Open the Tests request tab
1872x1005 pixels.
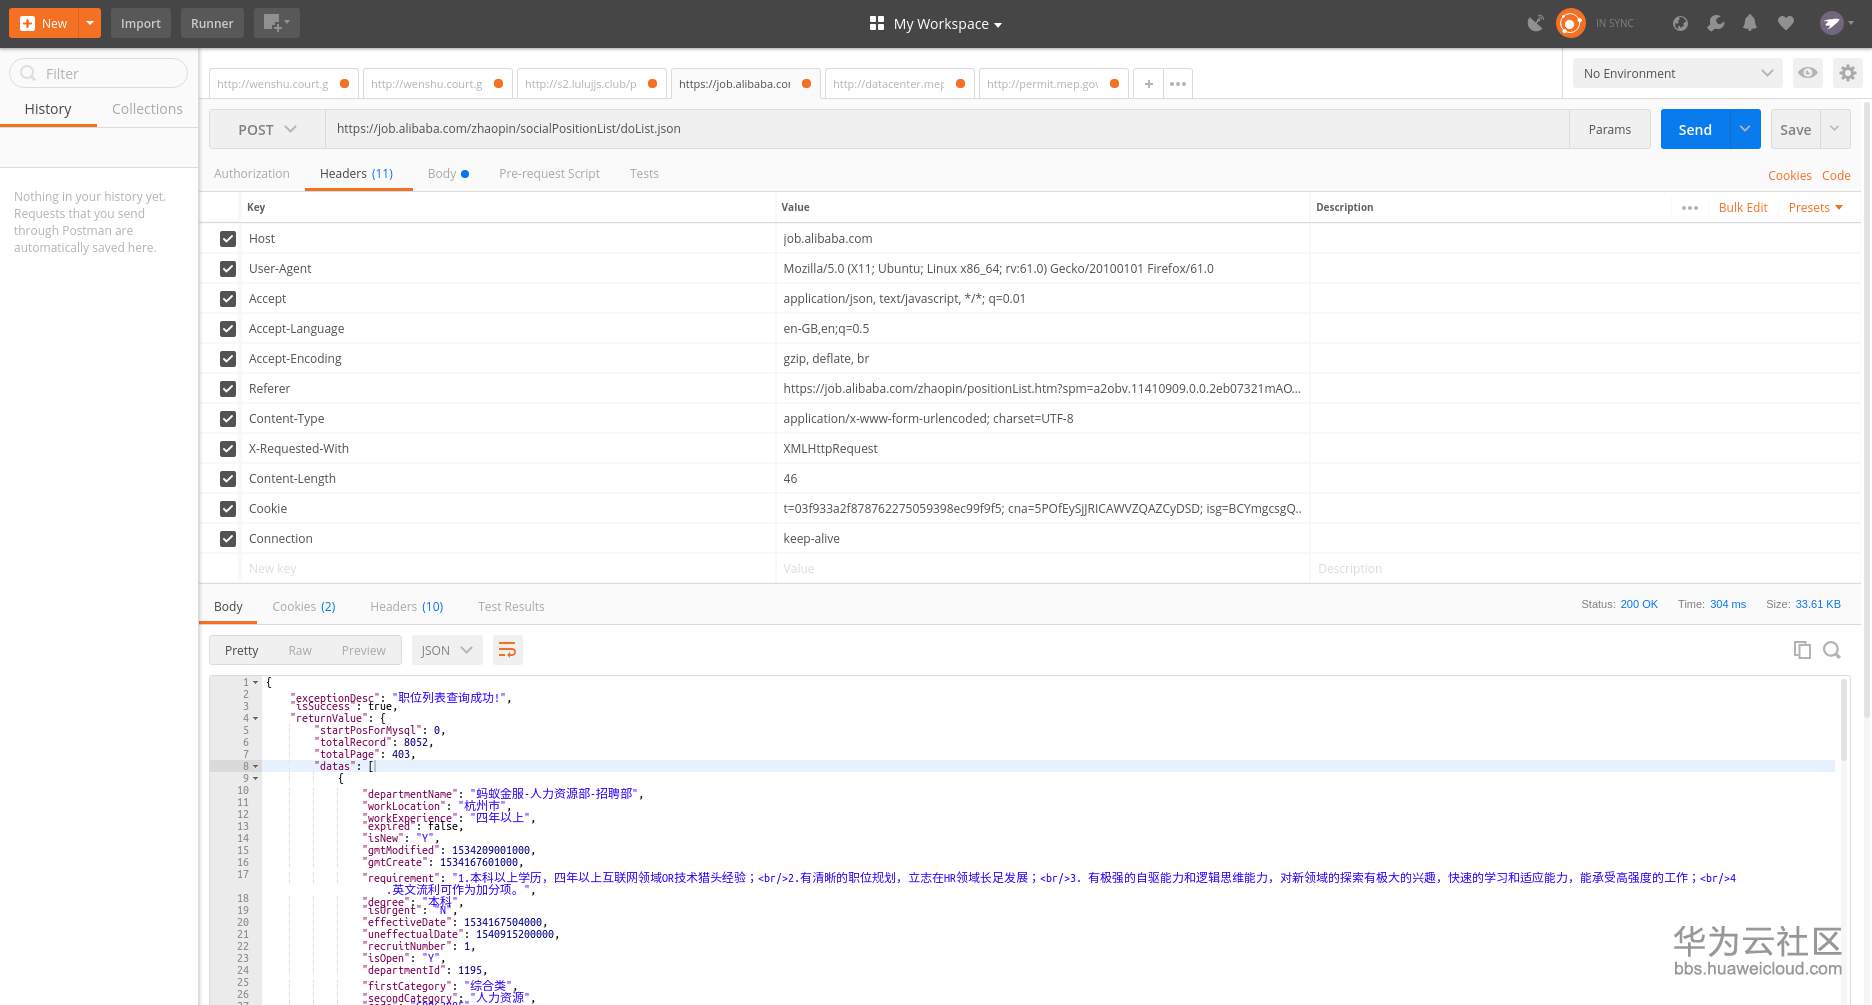pyautogui.click(x=644, y=174)
